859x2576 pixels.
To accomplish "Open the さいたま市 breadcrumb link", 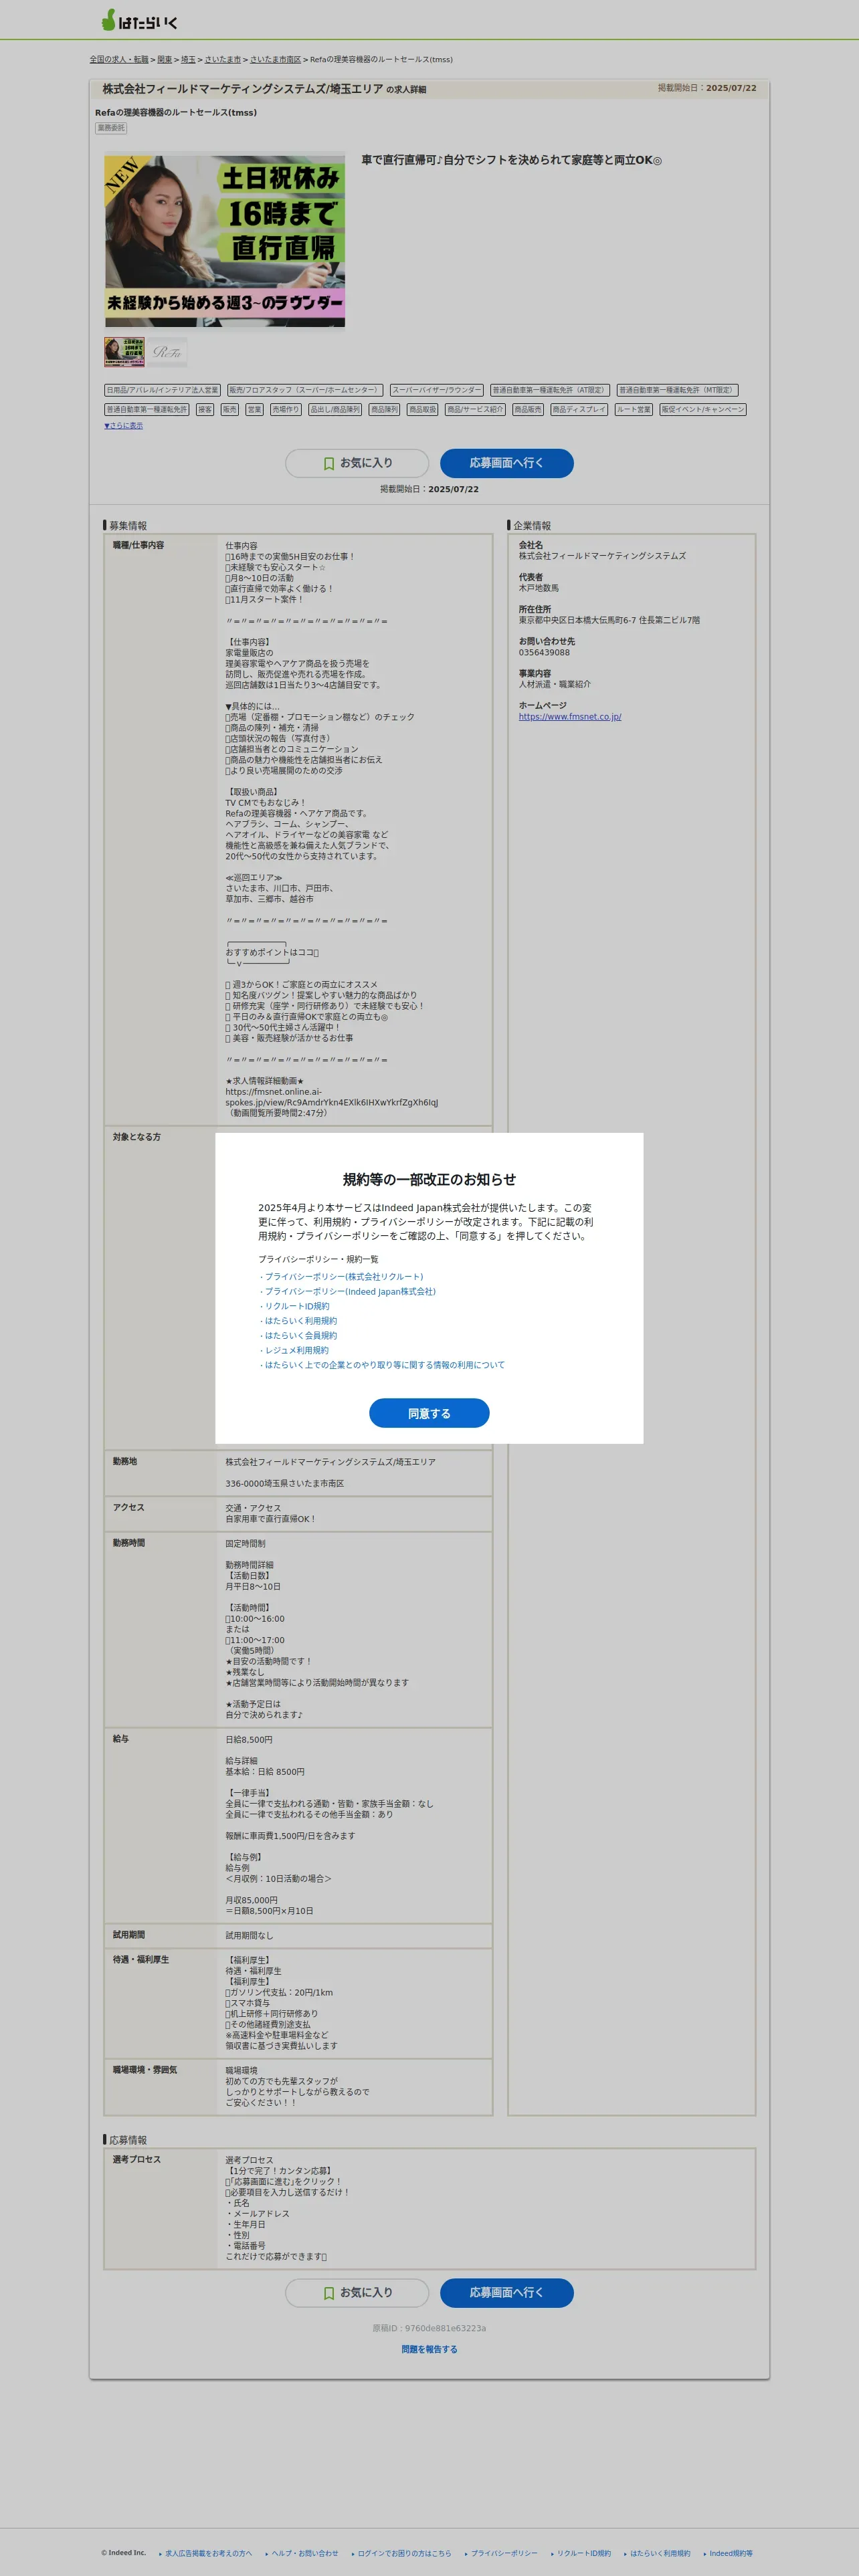I will pyautogui.click(x=222, y=59).
